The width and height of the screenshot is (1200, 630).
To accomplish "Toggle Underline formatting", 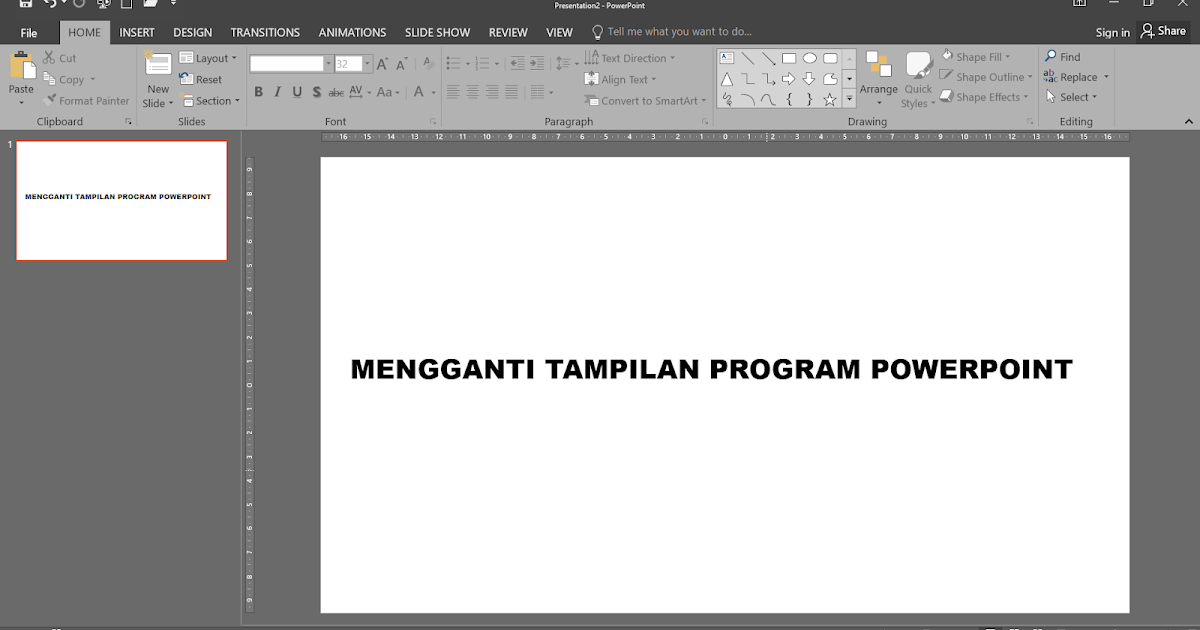I will point(297,91).
